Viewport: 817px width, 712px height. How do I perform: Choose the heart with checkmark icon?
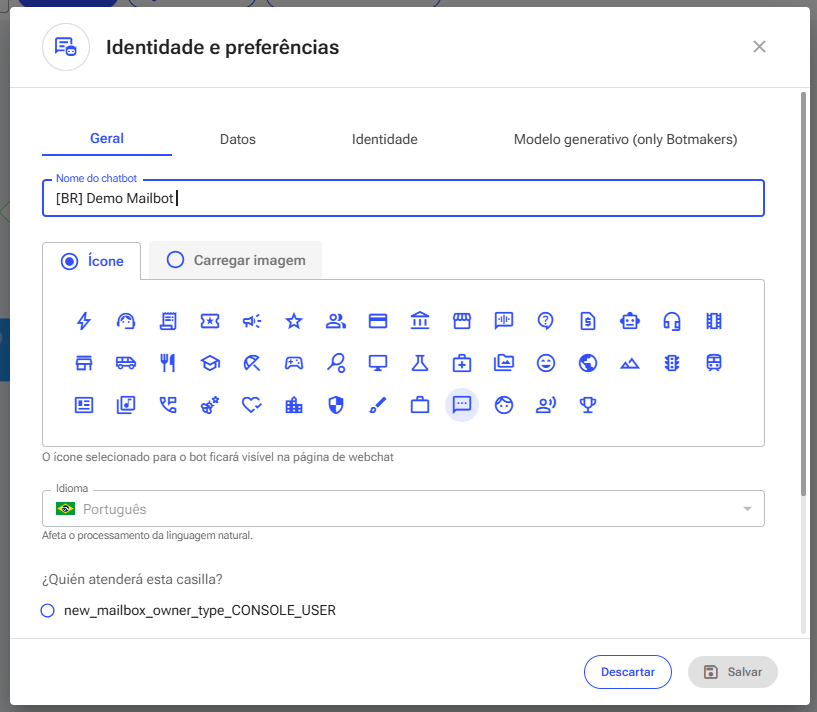click(x=252, y=405)
